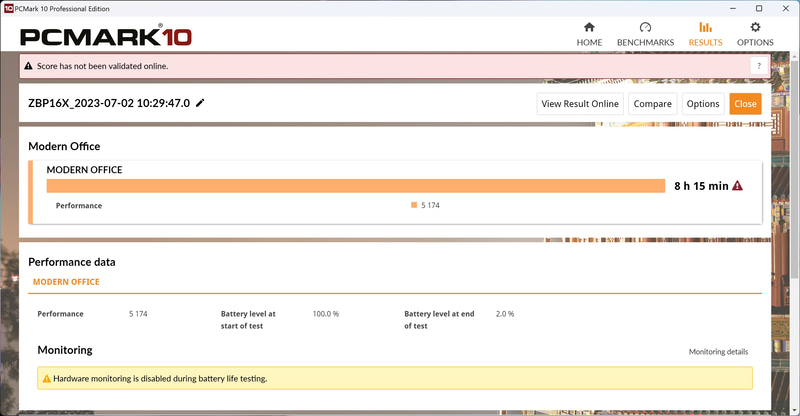This screenshot has width=800, height=416.
Task: Maximize the PCMark 10 window
Action: coord(759,8)
